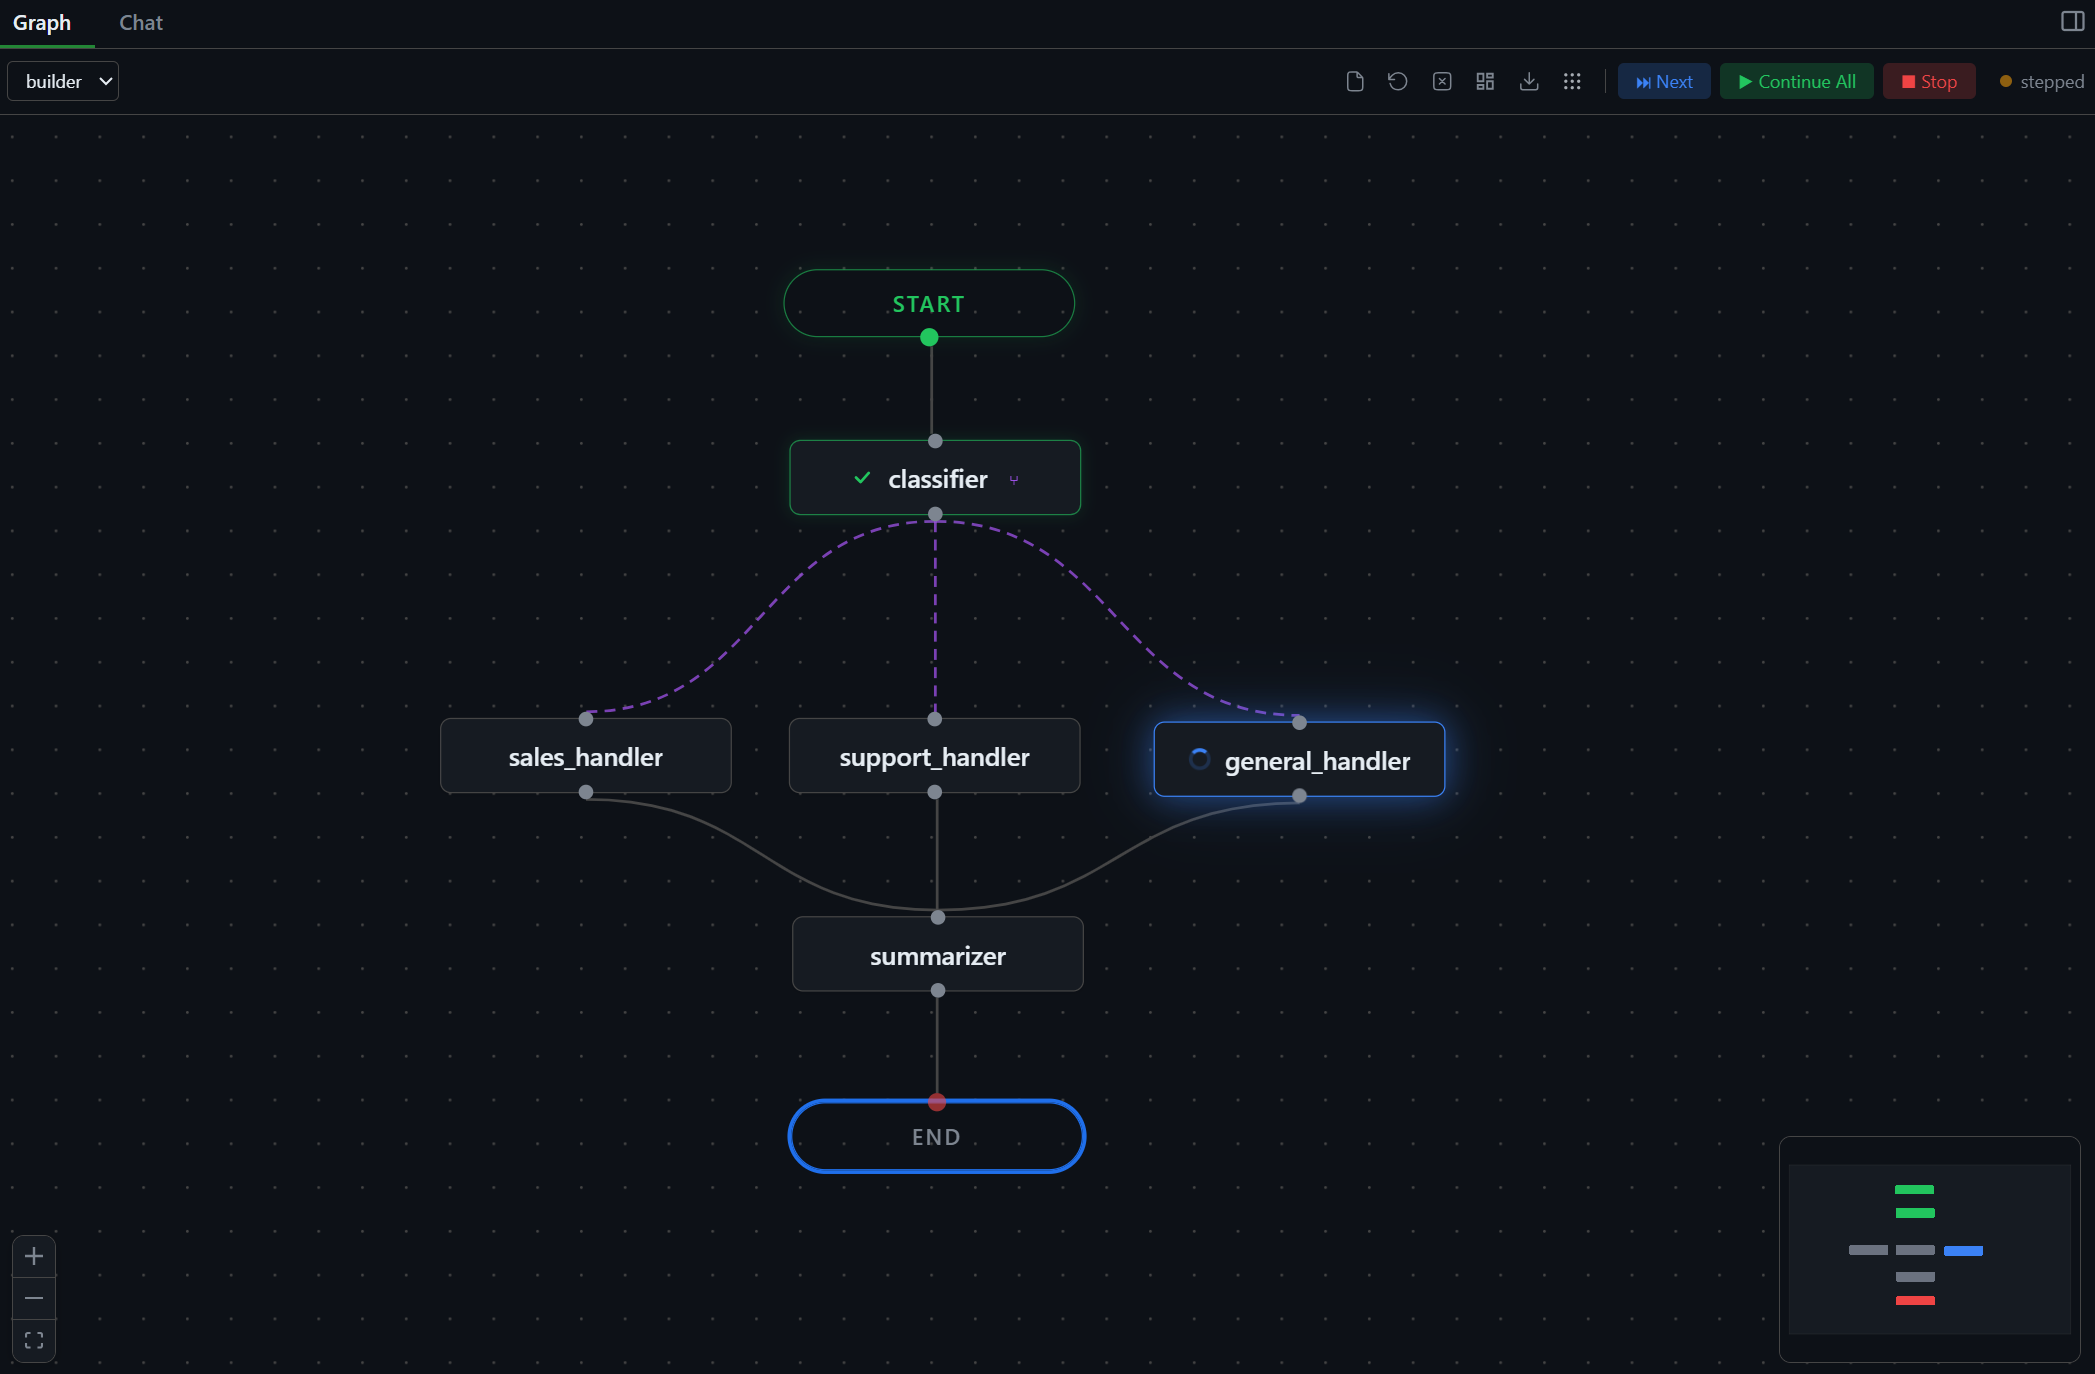
Task: Click the blue node in the minimap
Action: [1961, 1251]
